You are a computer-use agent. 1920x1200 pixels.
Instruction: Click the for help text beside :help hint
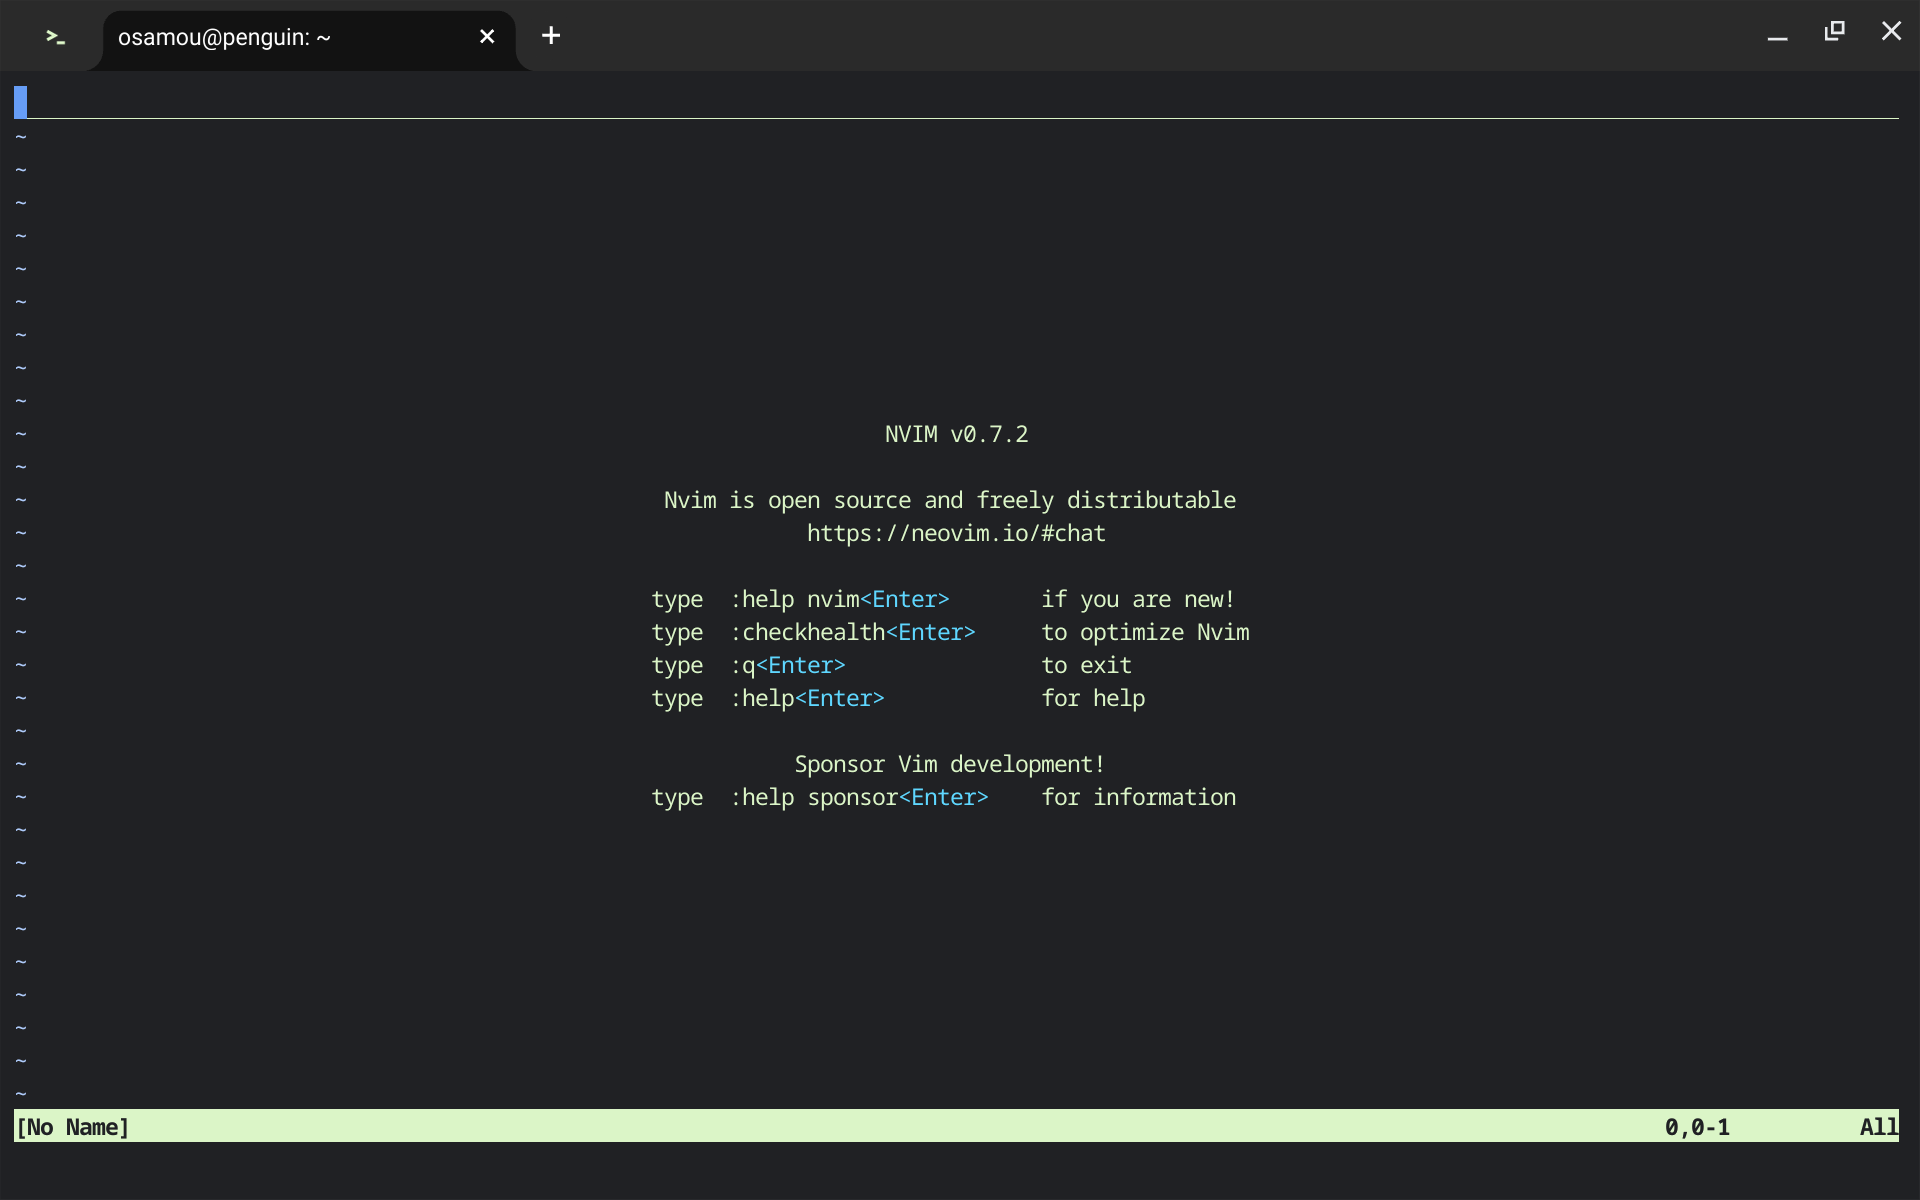click(1093, 698)
